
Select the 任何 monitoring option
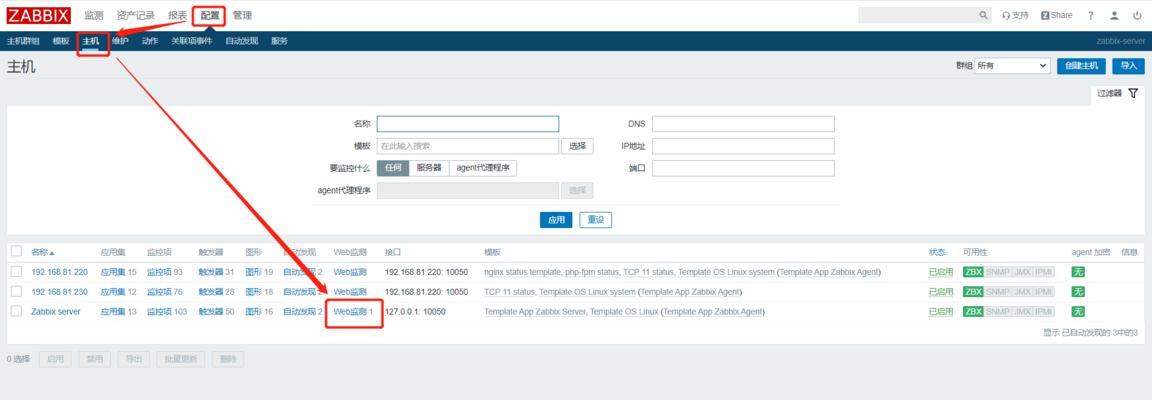coord(393,168)
